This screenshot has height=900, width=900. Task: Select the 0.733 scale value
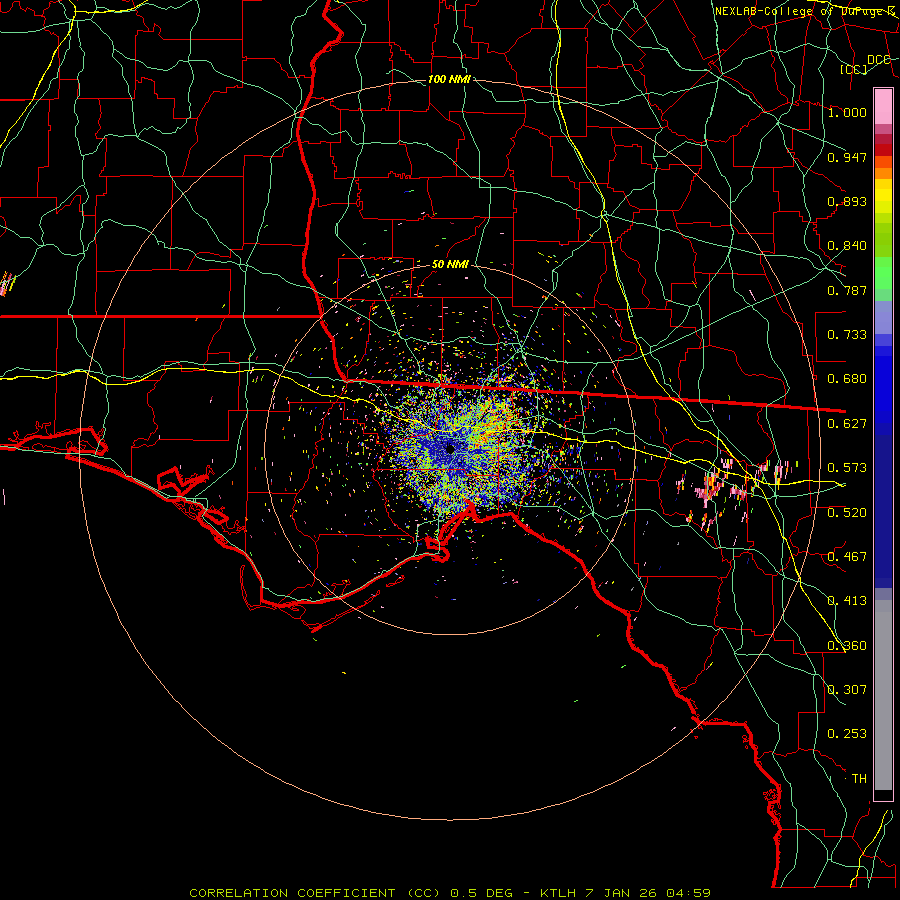[x=847, y=335]
